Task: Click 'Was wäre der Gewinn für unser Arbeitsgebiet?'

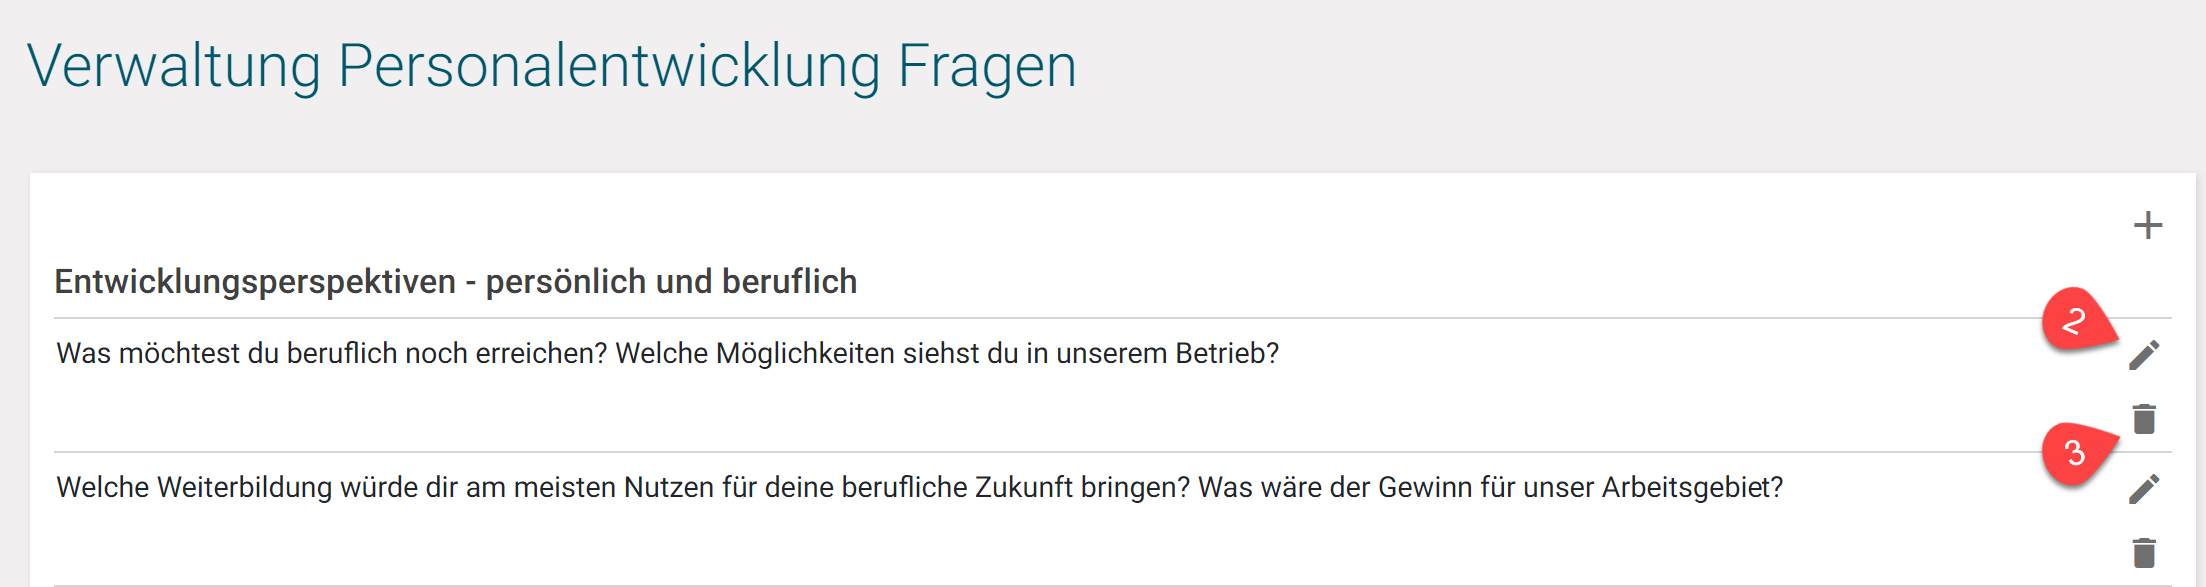Action: pyautogui.click(x=1490, y=488)
